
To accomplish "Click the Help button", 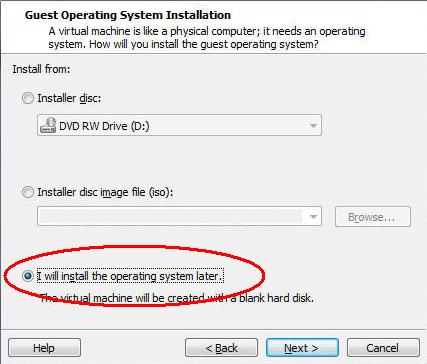I will 44,348.
